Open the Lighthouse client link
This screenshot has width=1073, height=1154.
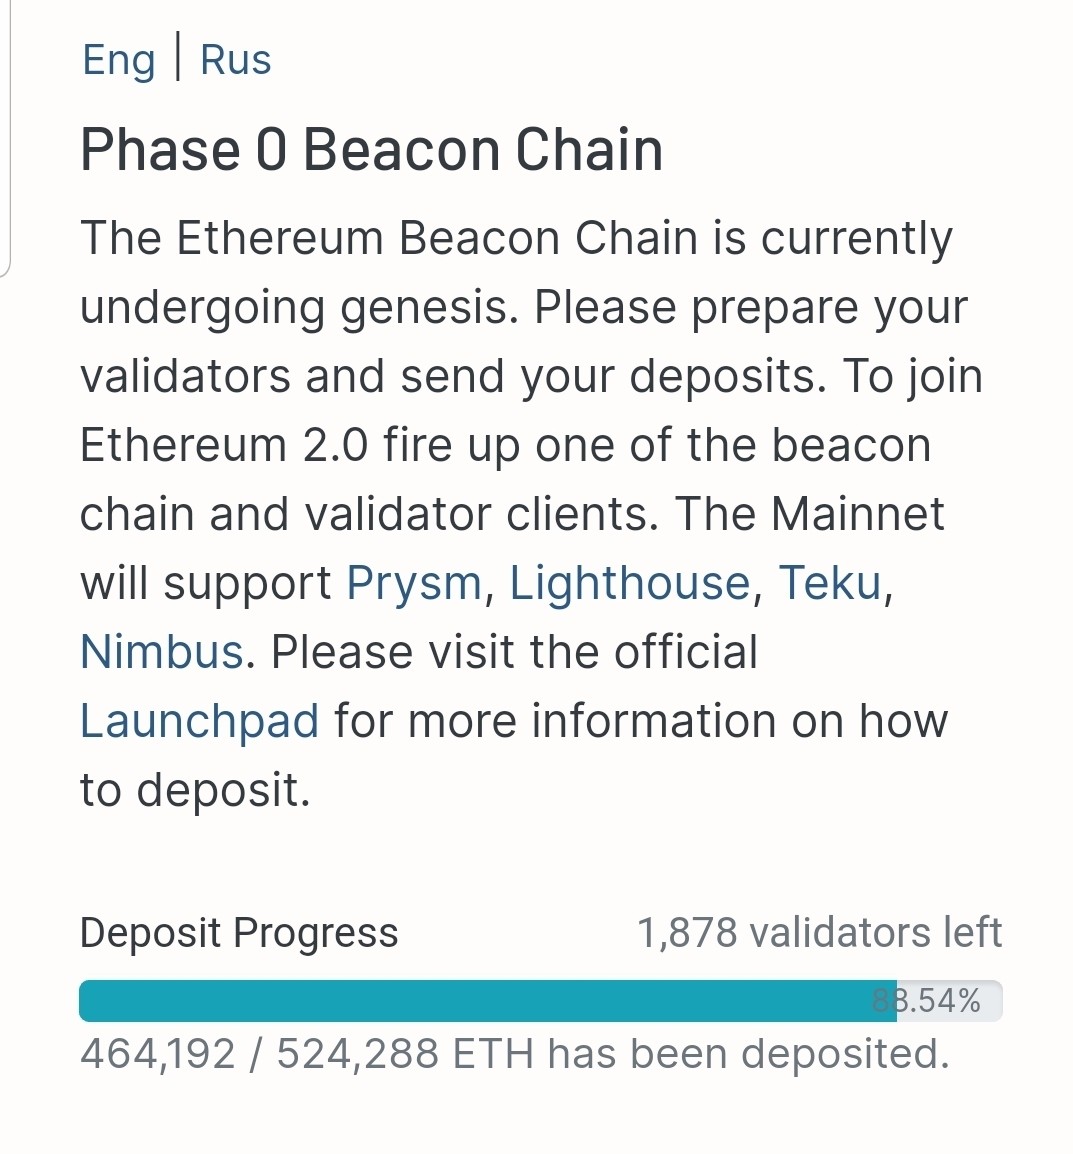(x=629, y=583)
